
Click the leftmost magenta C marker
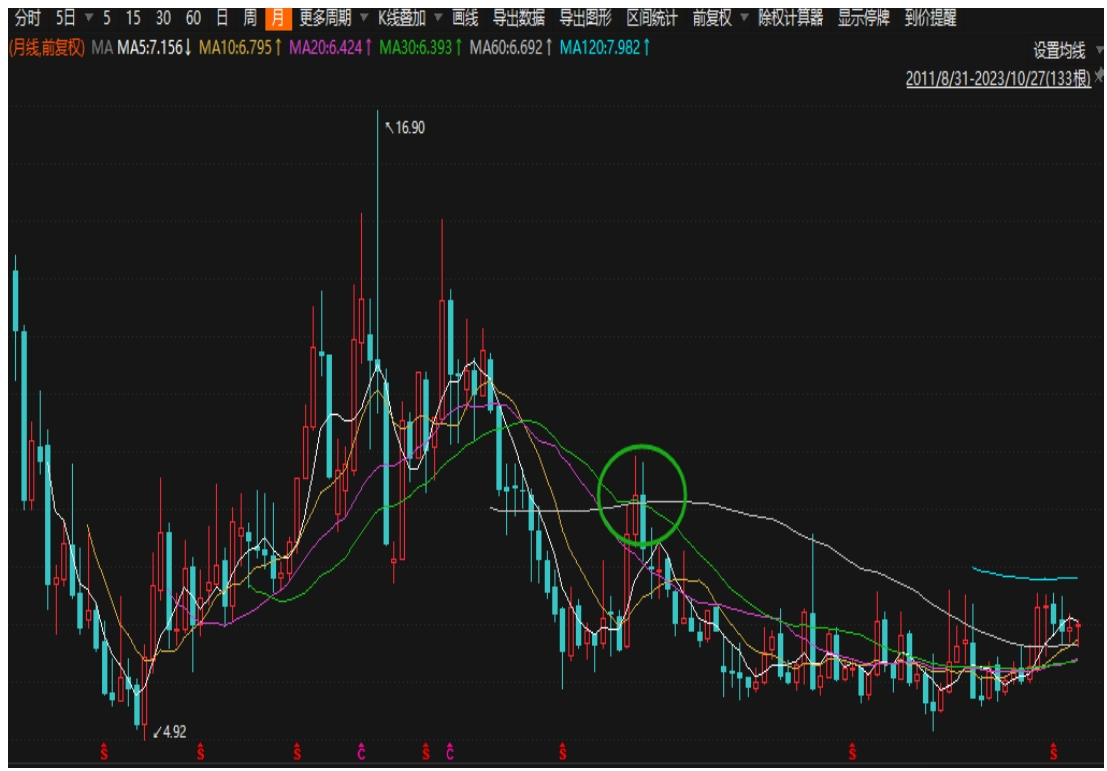pos(361,750)
